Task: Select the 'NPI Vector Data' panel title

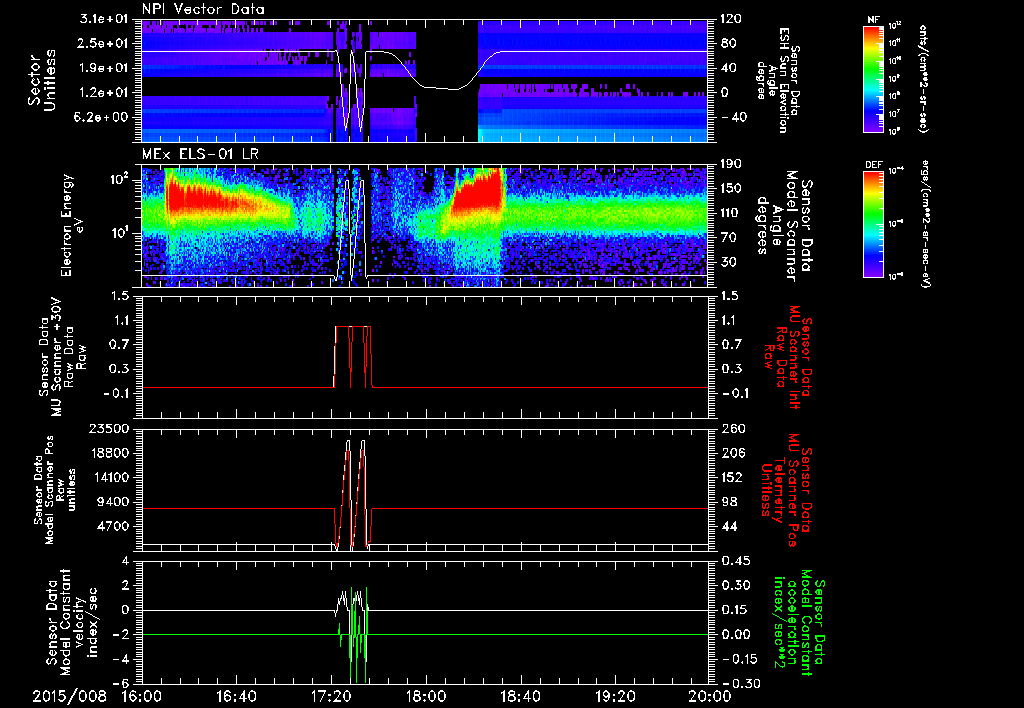Action: pos(204,9)
